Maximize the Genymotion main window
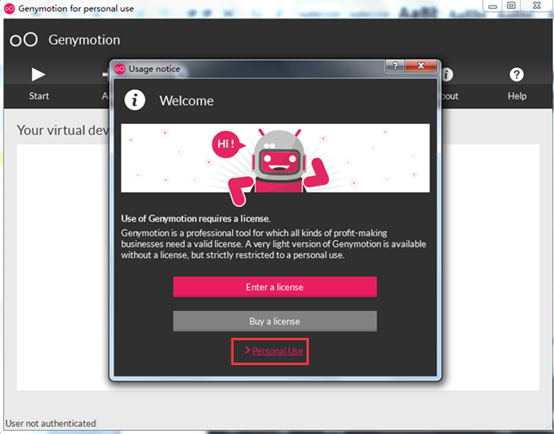 pos(511,6)
